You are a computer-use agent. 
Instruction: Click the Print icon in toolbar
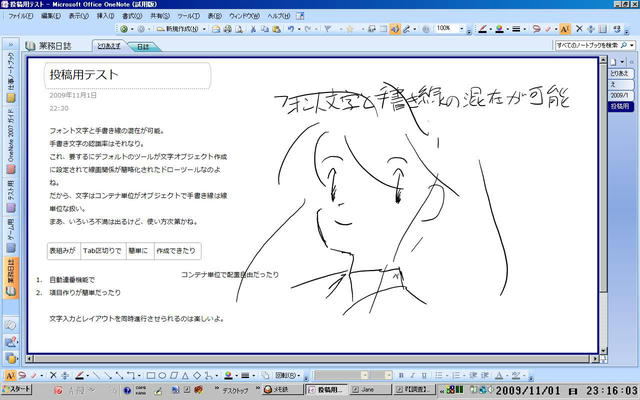[228, 29]
